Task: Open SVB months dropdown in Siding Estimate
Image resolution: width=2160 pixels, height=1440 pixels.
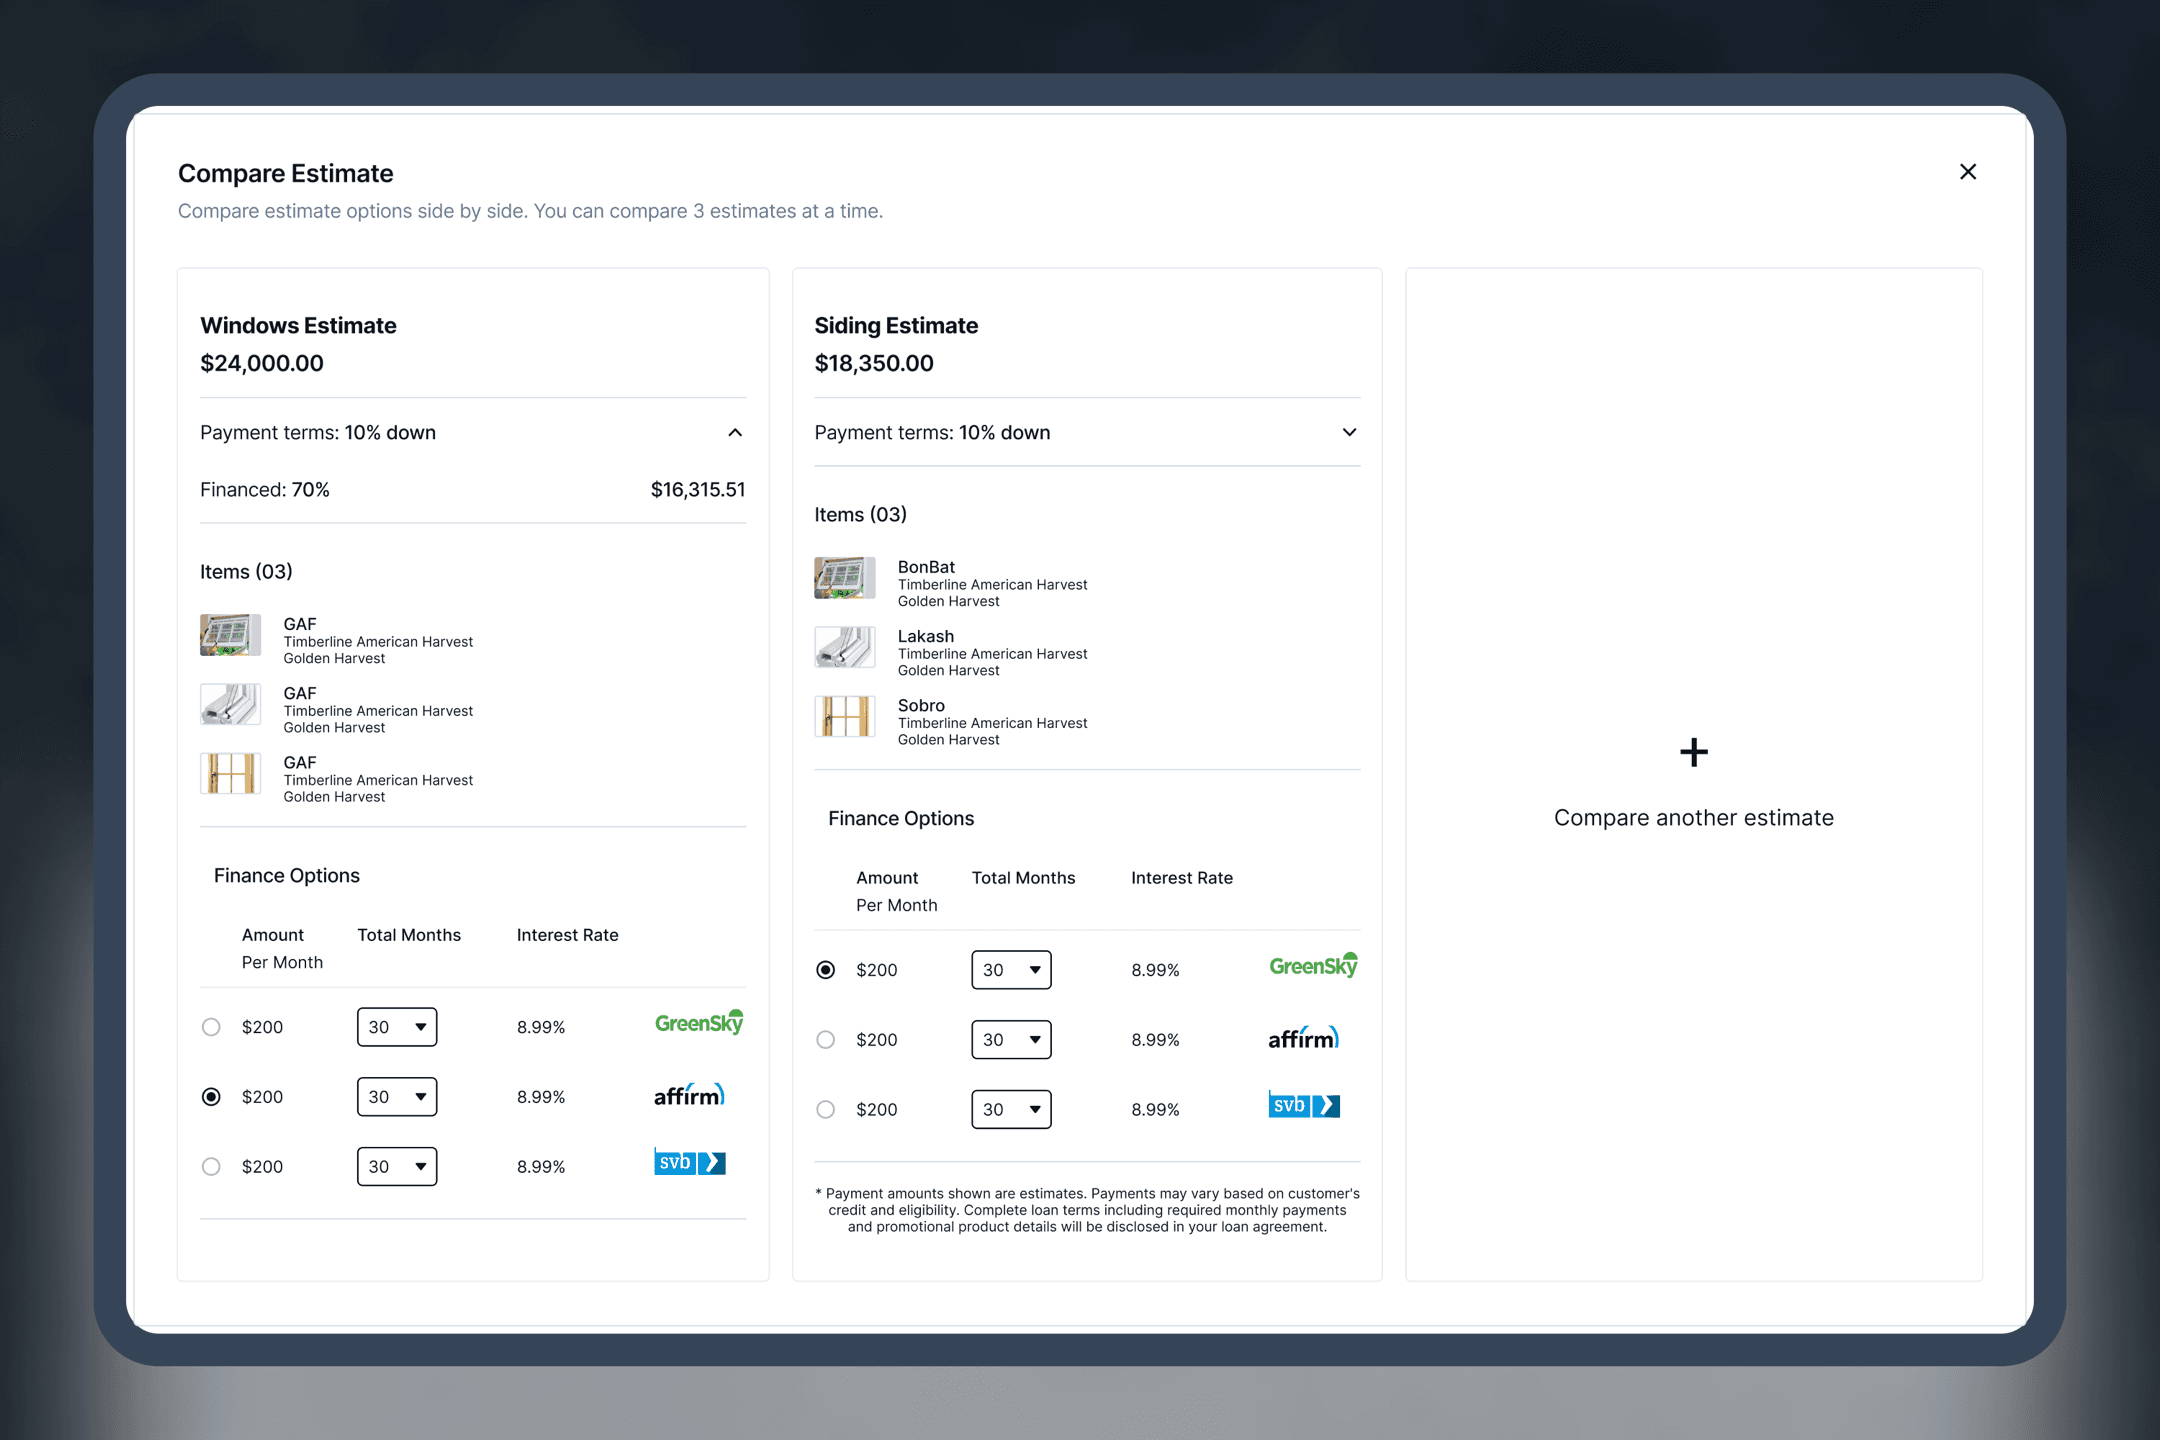Action: click(x=1011, y=1110)
